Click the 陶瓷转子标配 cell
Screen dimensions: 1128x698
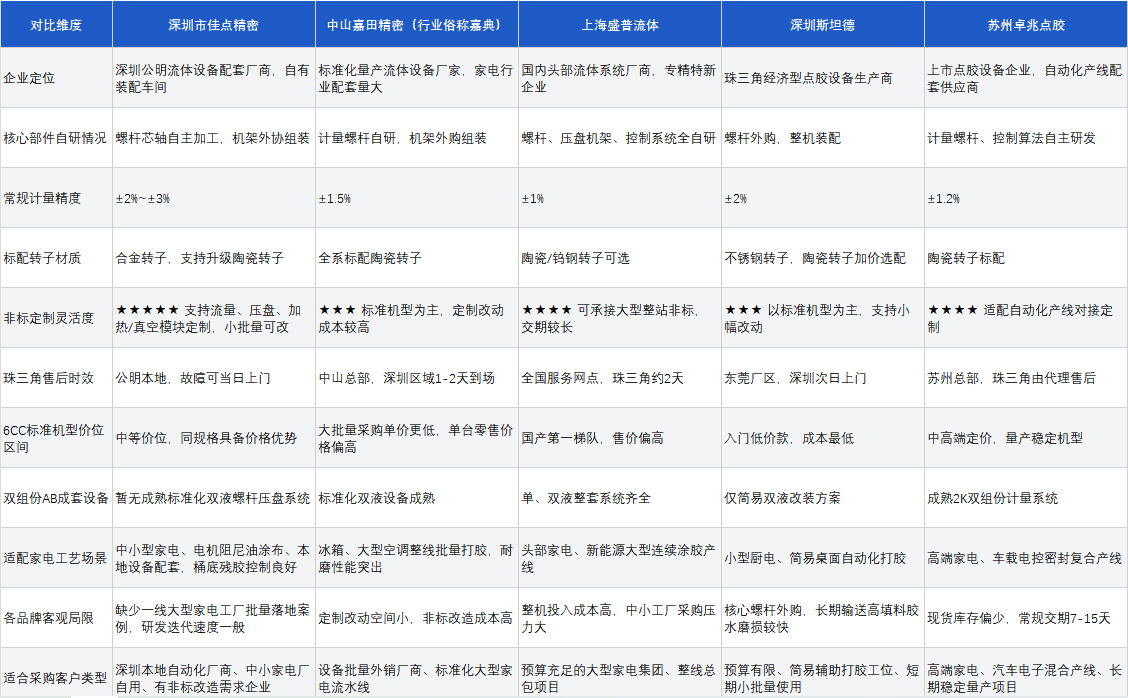[x=1026, y=258]
